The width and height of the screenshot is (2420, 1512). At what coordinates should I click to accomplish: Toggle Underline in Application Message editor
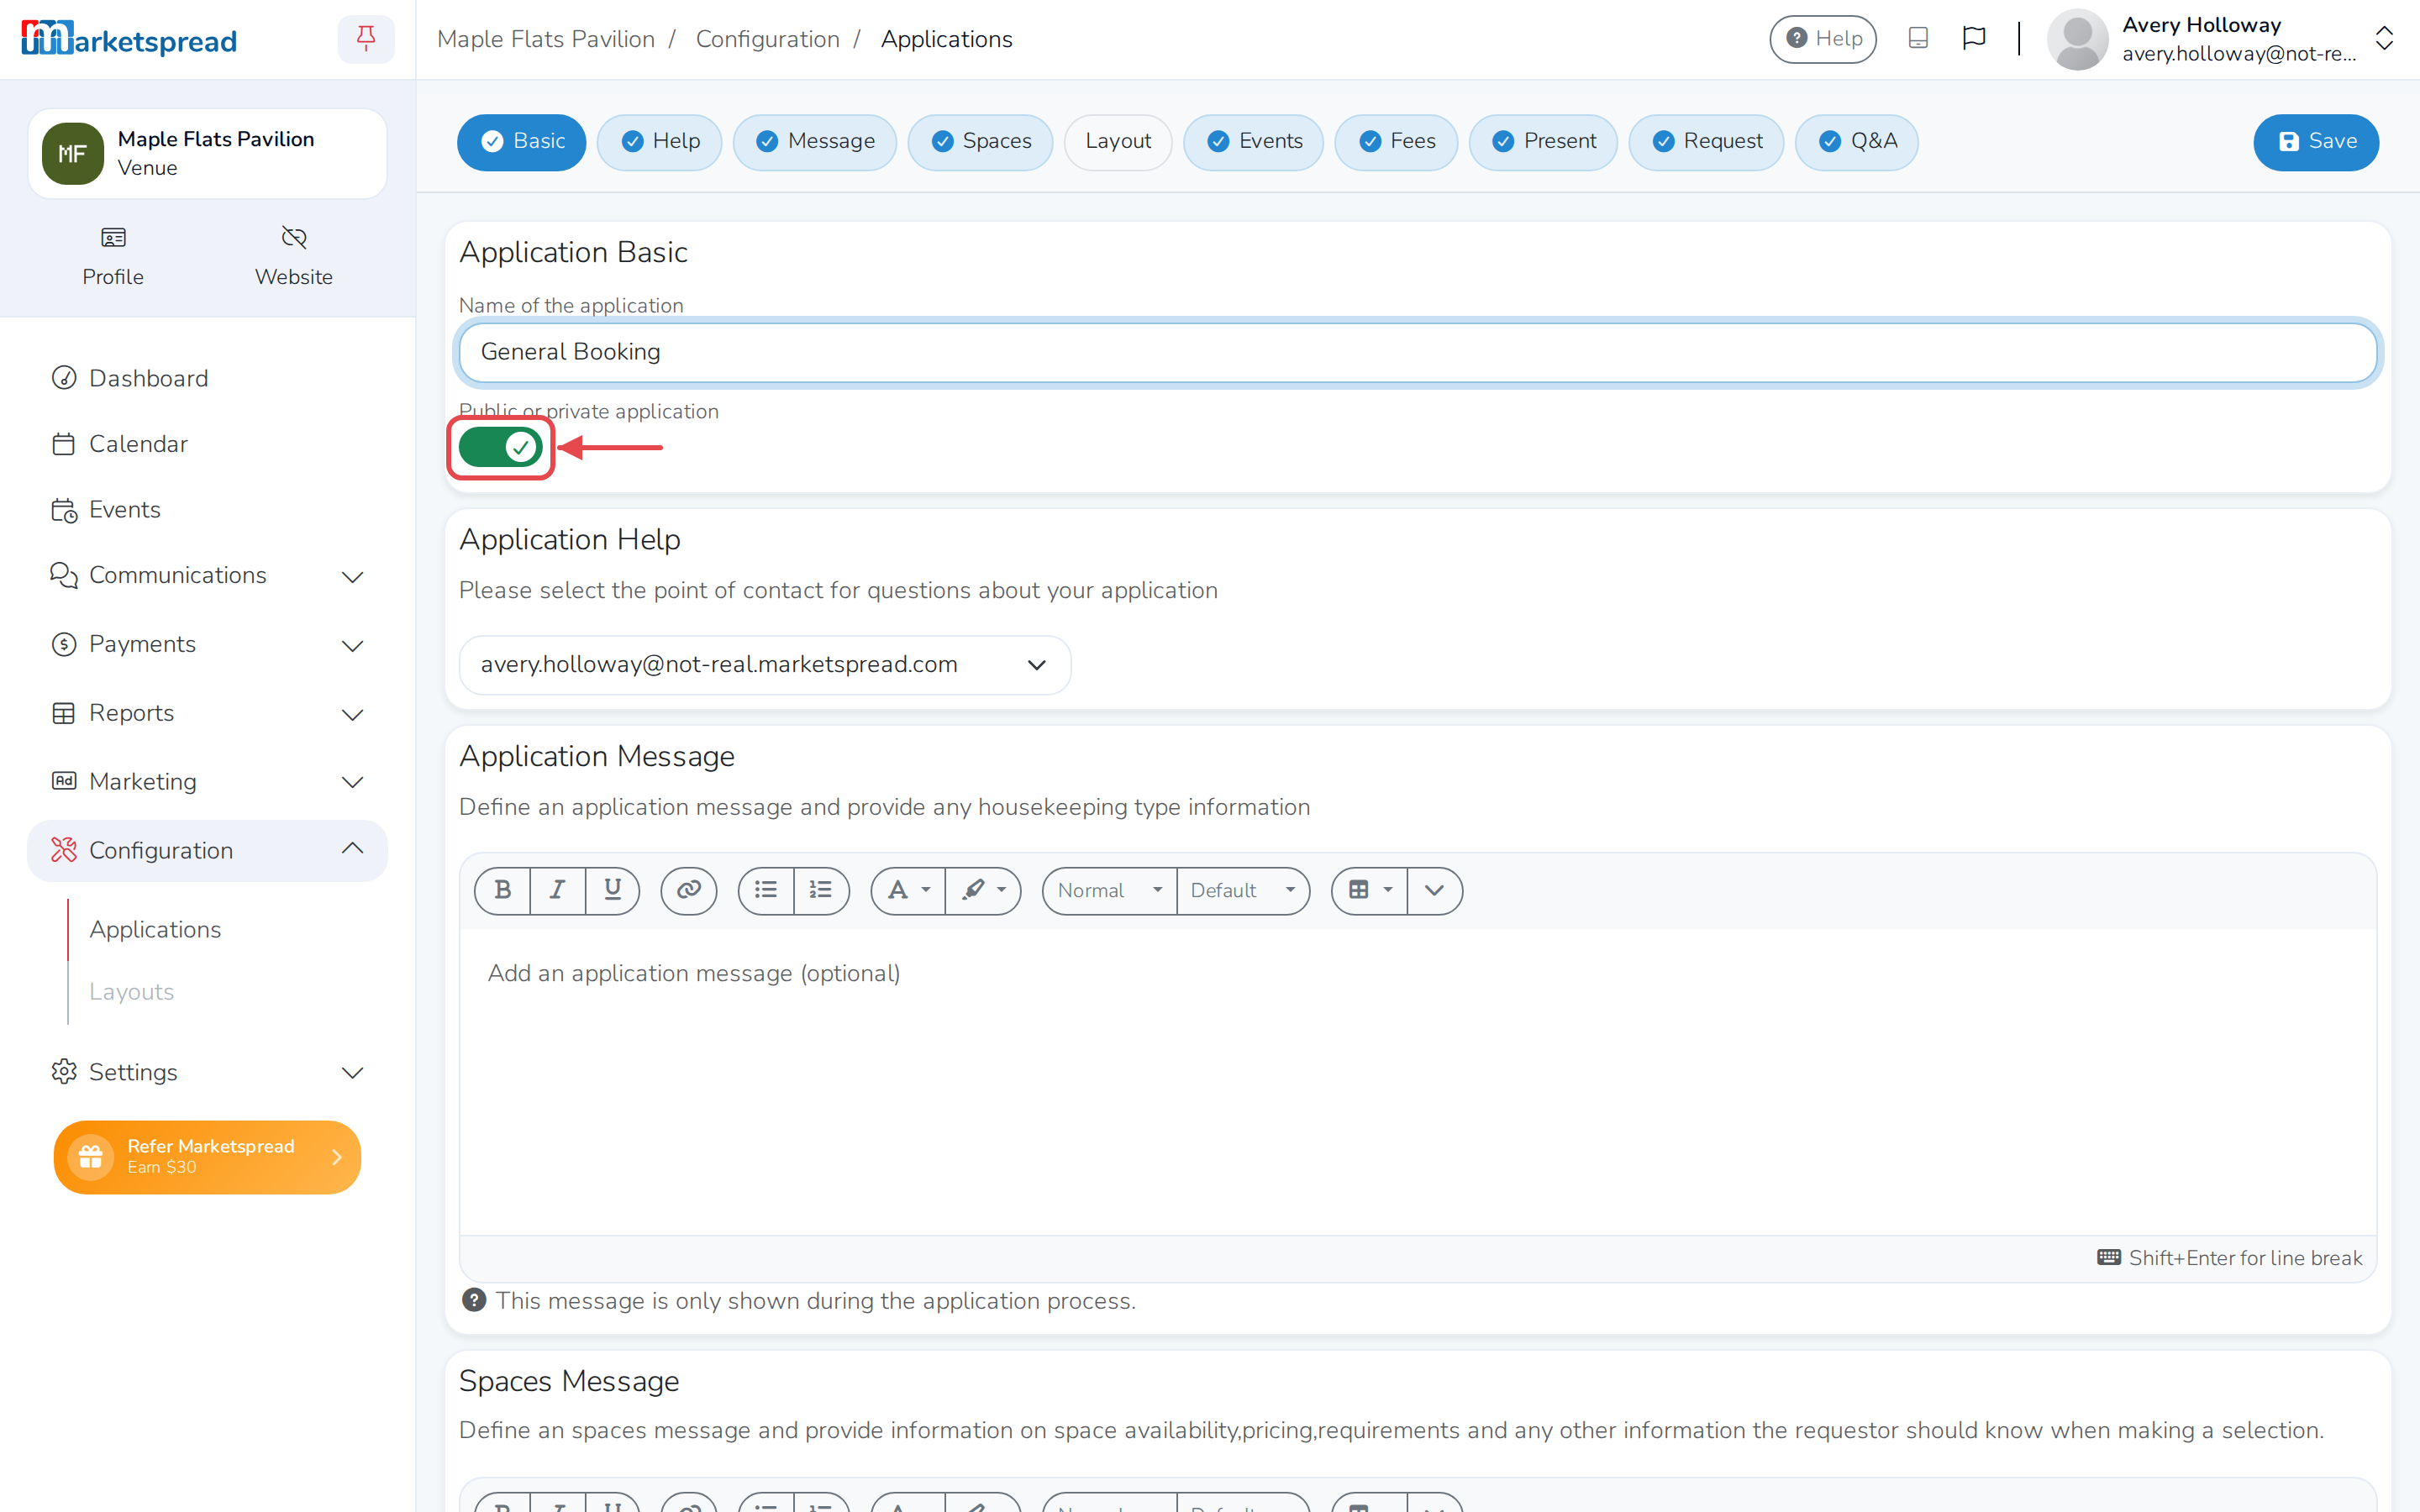[612, 890]
